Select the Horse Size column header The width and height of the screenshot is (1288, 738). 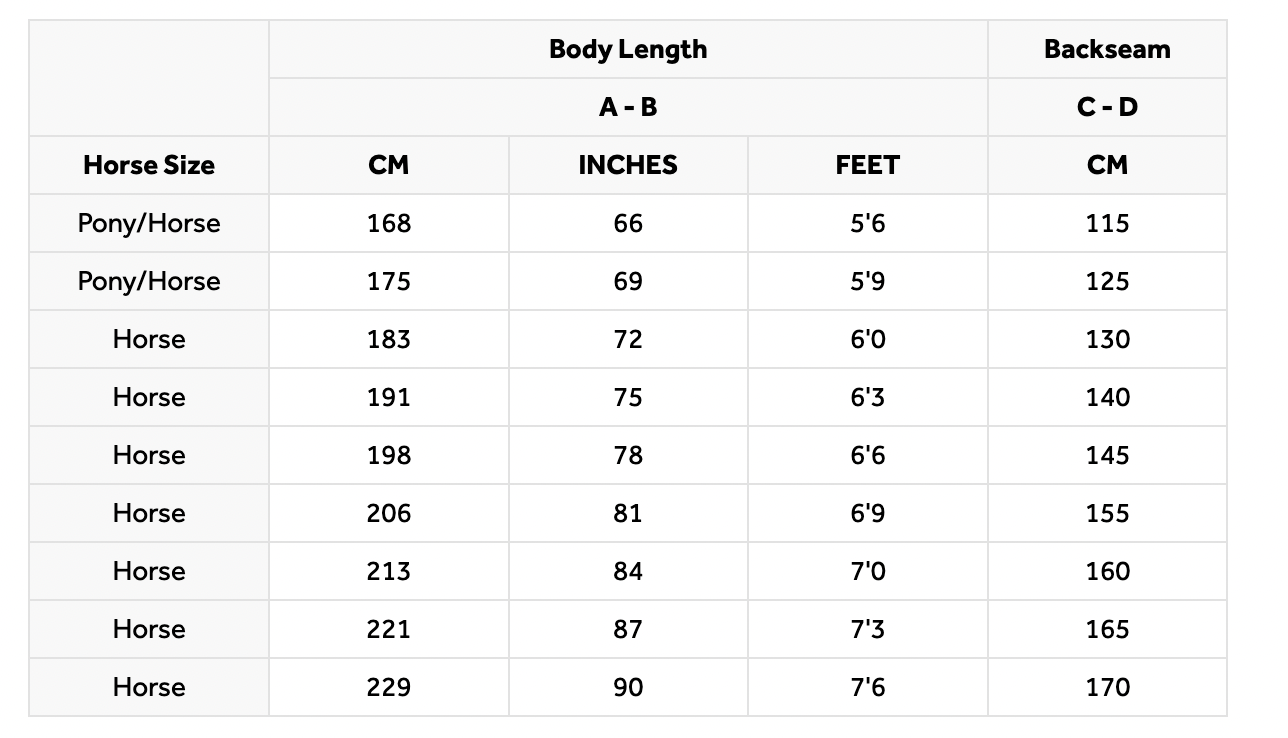click(x=149, y=165)
